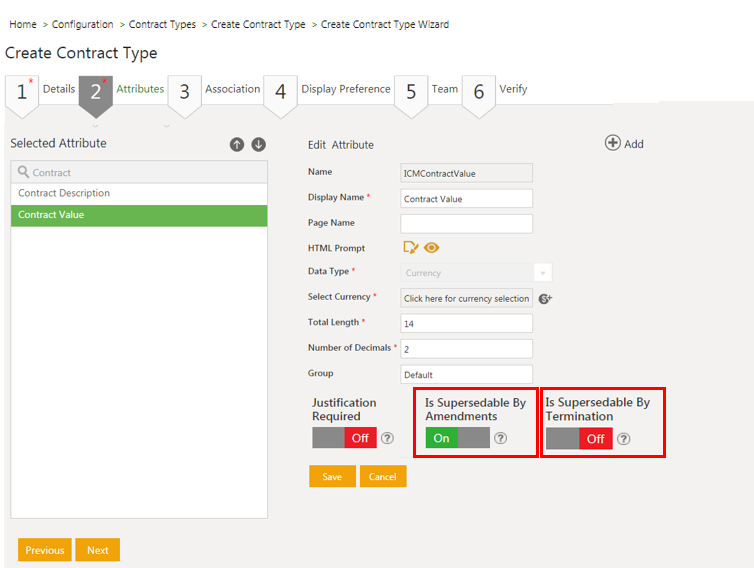Turn off Is Supersedable By Amendments

457,438
